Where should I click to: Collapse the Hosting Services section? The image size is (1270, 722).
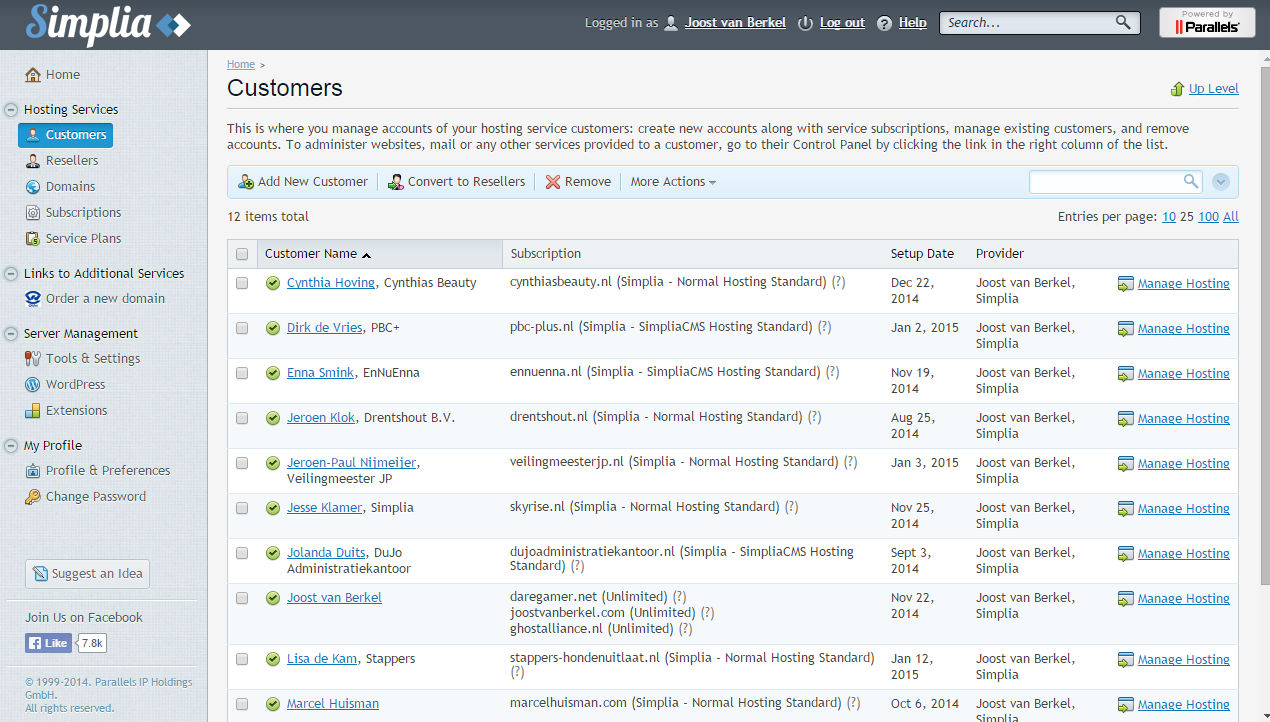click(11, 110)
